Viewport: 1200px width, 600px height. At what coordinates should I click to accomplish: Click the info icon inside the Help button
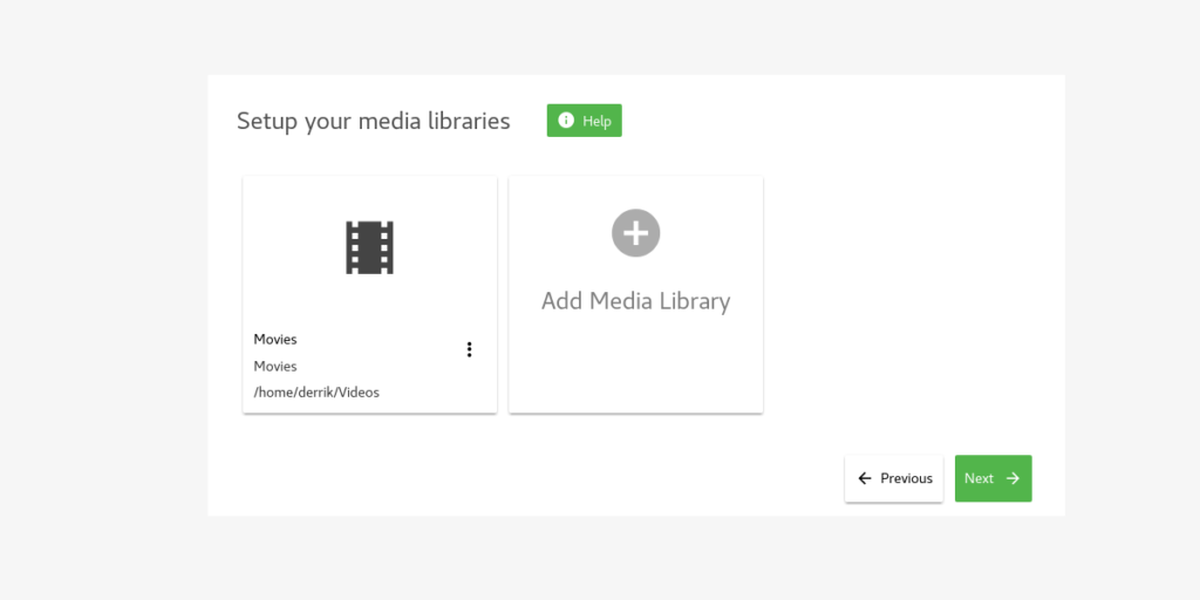[566, 121]
